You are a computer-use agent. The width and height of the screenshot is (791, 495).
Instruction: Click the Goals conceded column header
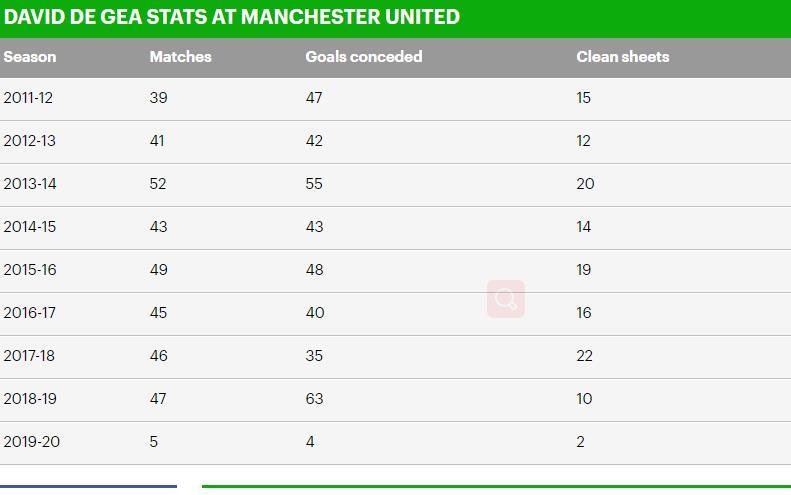point(363,57)
